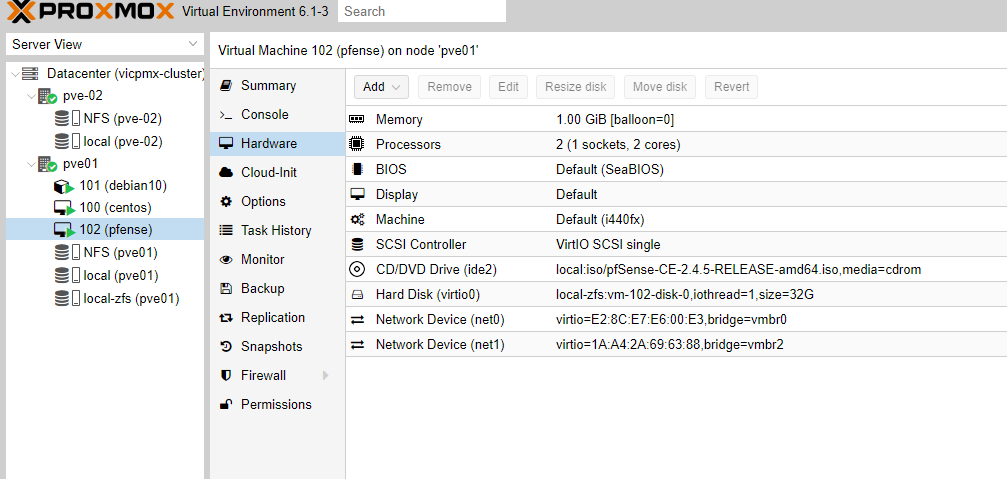Click NFS (pve01) storage icon
Image resolution: width=1007 pixels, height=479 pixels.
(67, 252)
